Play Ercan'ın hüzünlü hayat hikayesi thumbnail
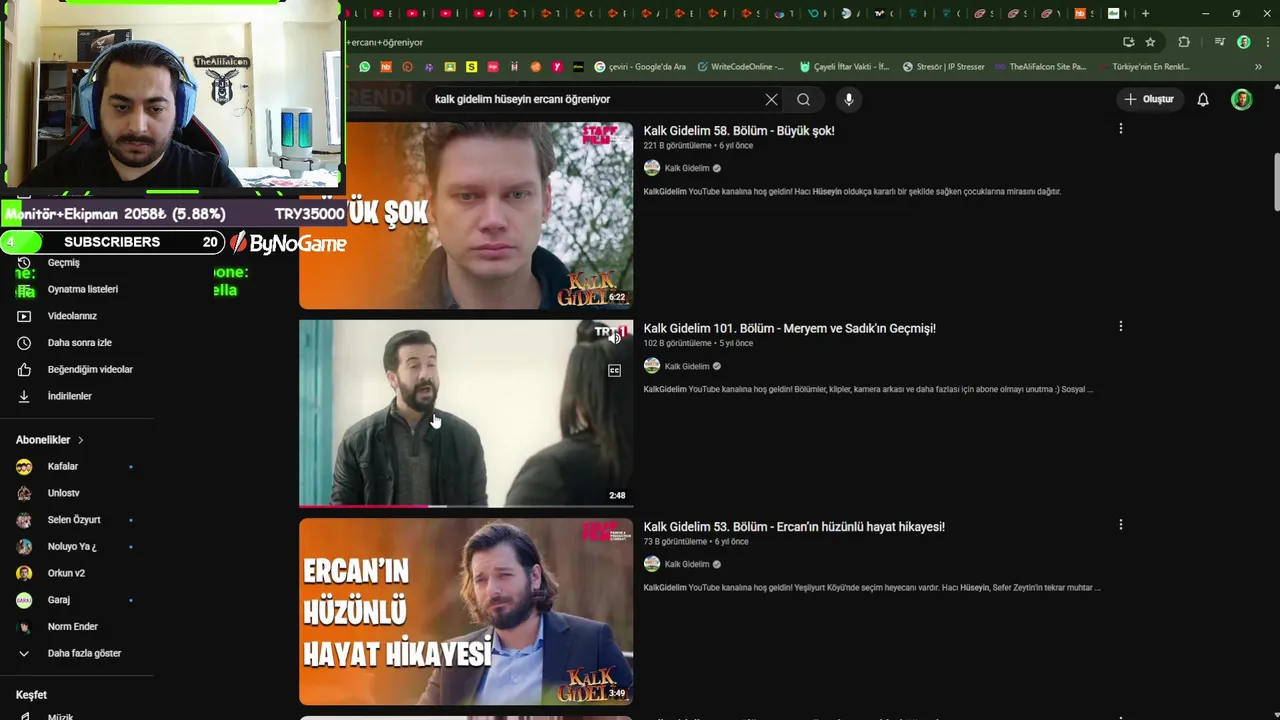 pyautogui.click(x=466, y=611)
